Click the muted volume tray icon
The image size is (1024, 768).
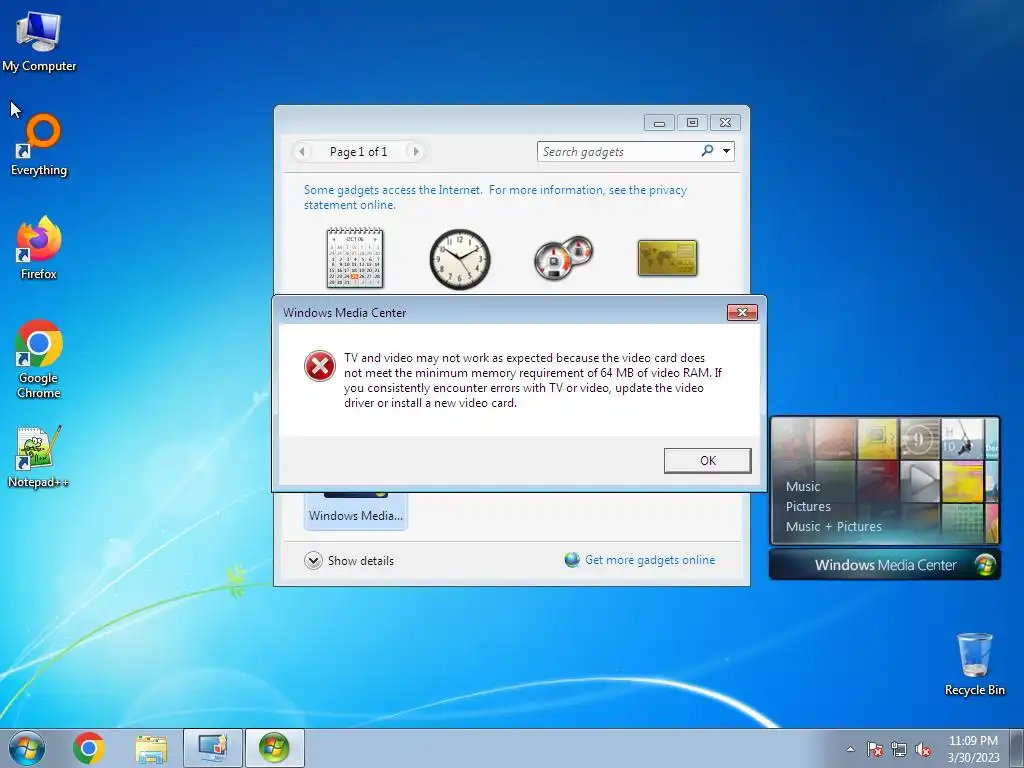click(923, 750)
